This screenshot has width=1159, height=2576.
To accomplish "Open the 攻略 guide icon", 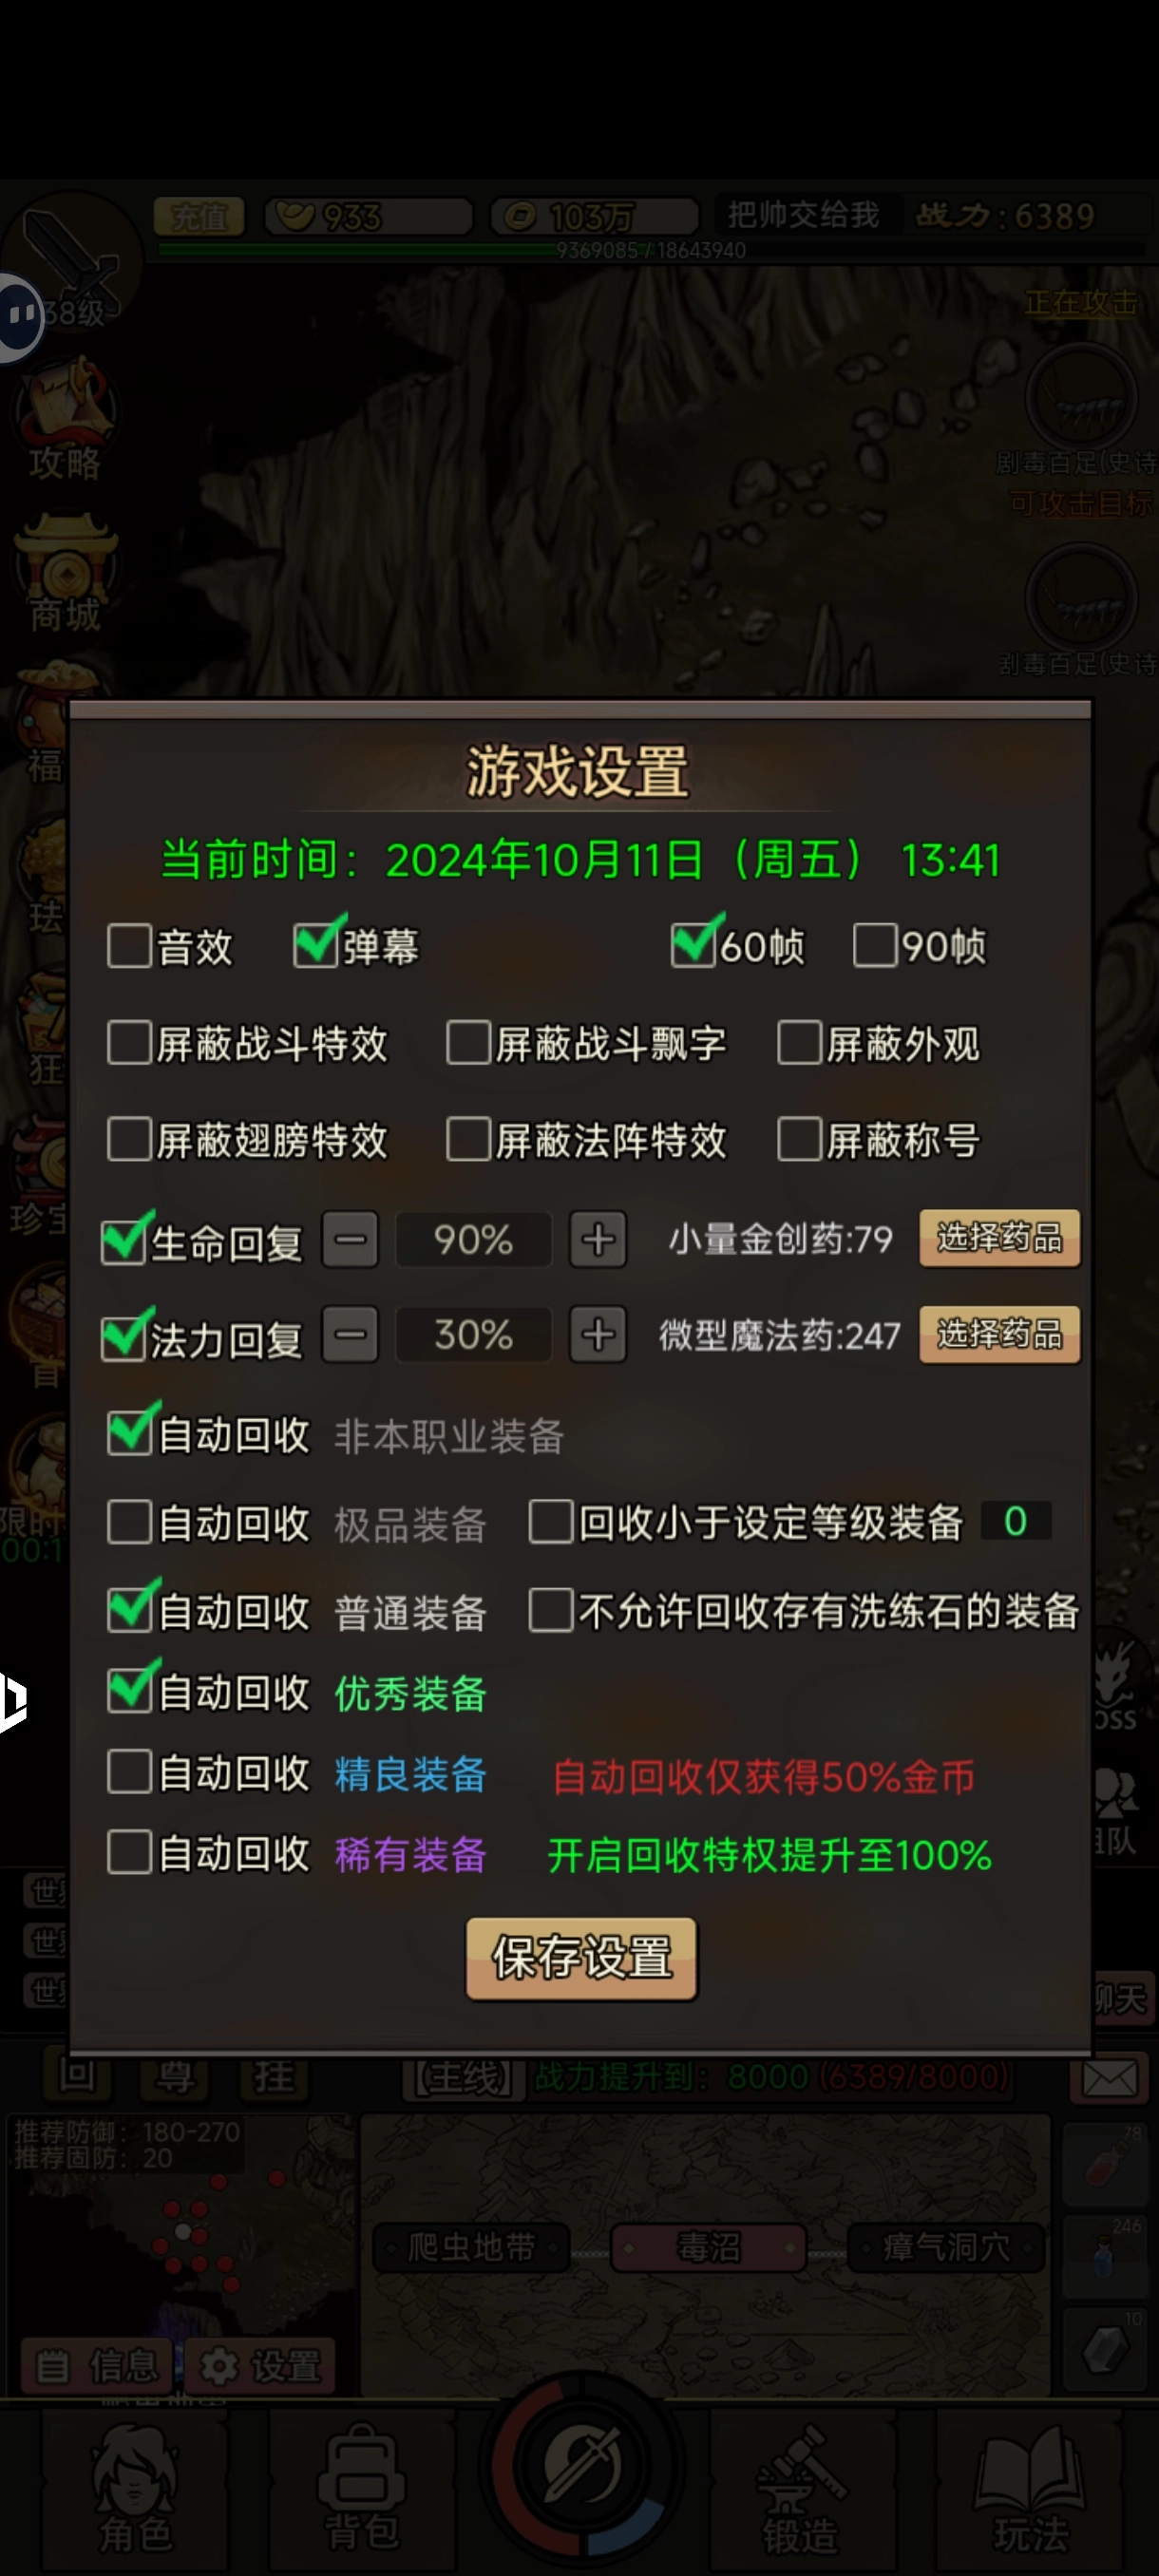I will click(65, 420).
